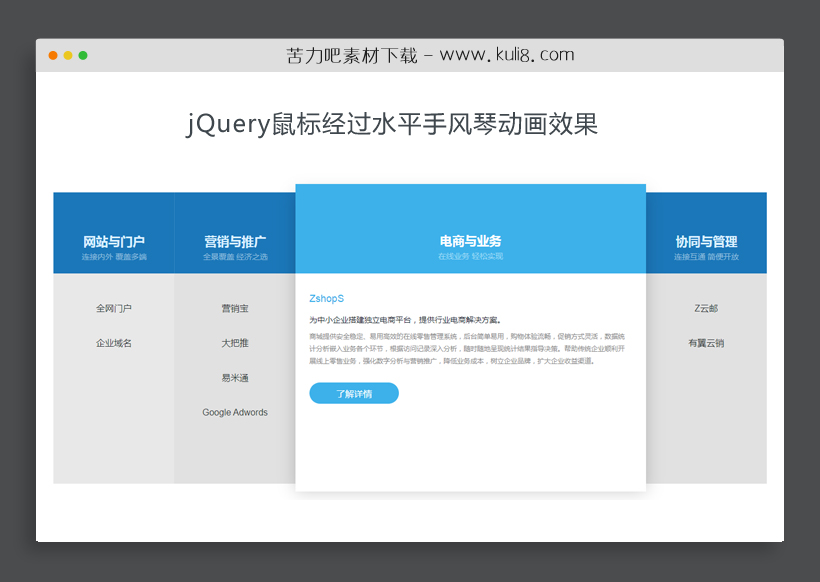
Task: Click the 了解详情 blue button
Action: click(354, 393)
